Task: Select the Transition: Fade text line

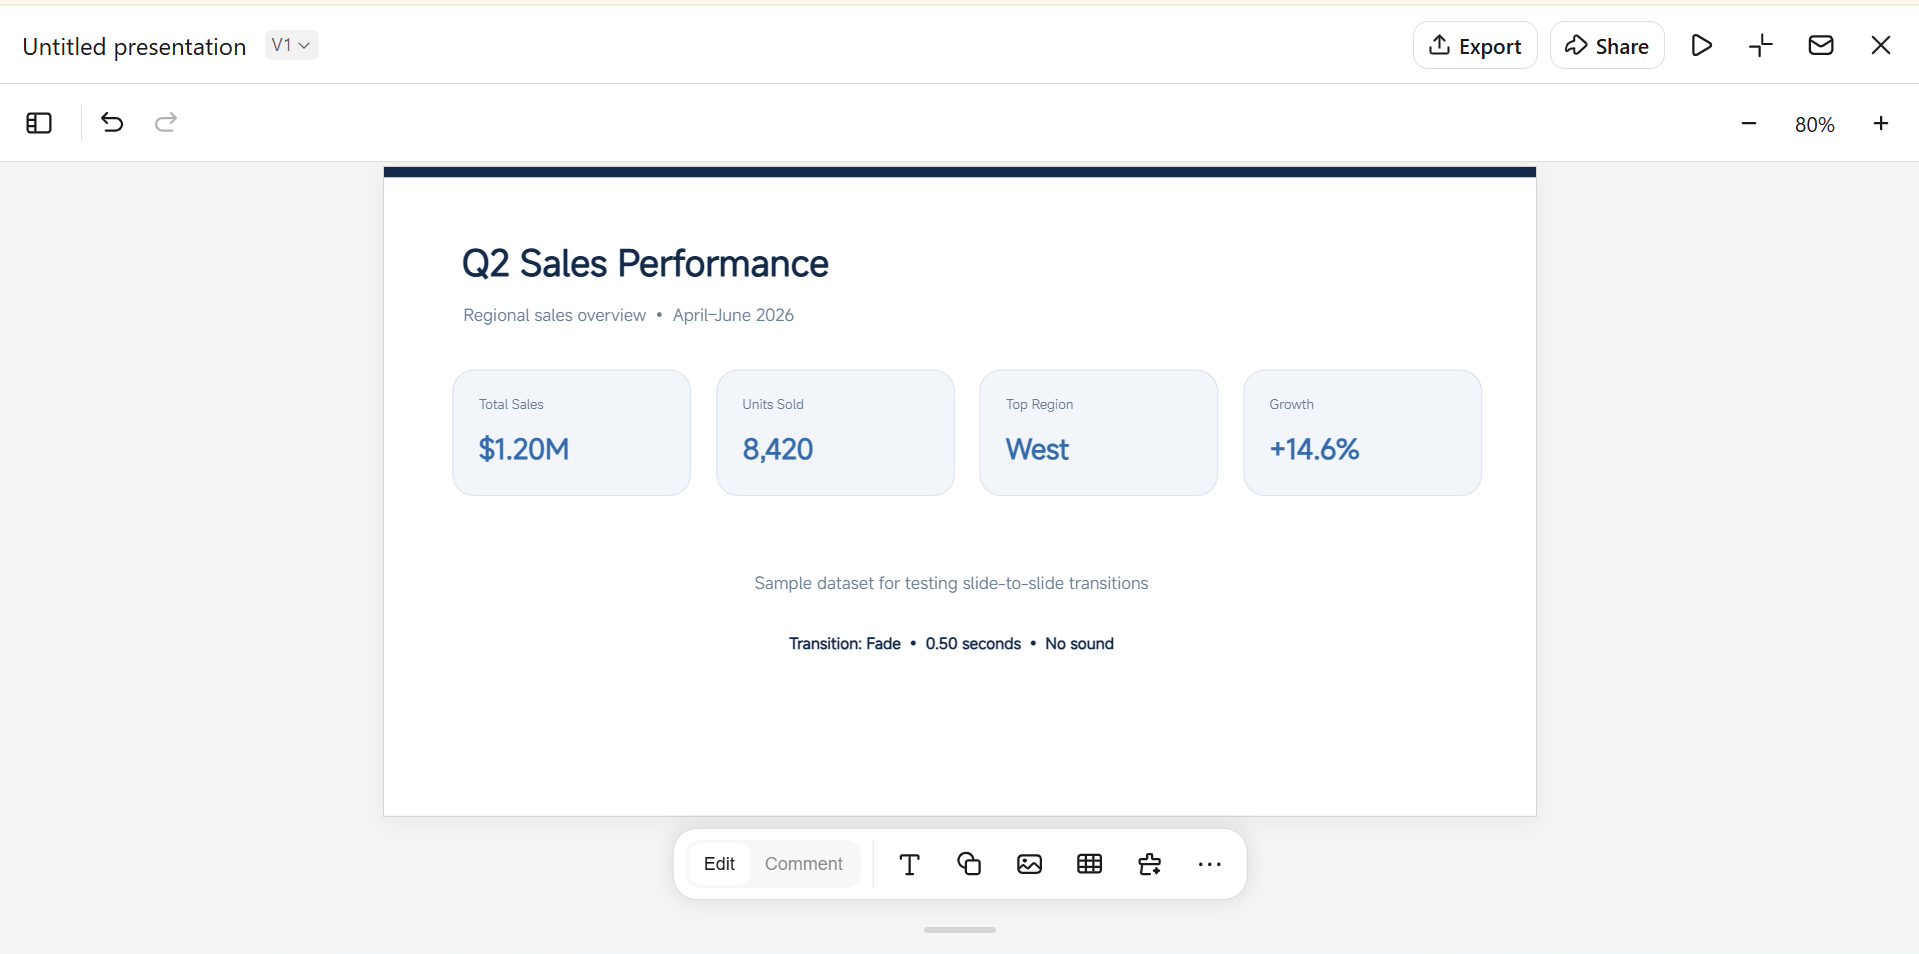Action: coord(951,644)
